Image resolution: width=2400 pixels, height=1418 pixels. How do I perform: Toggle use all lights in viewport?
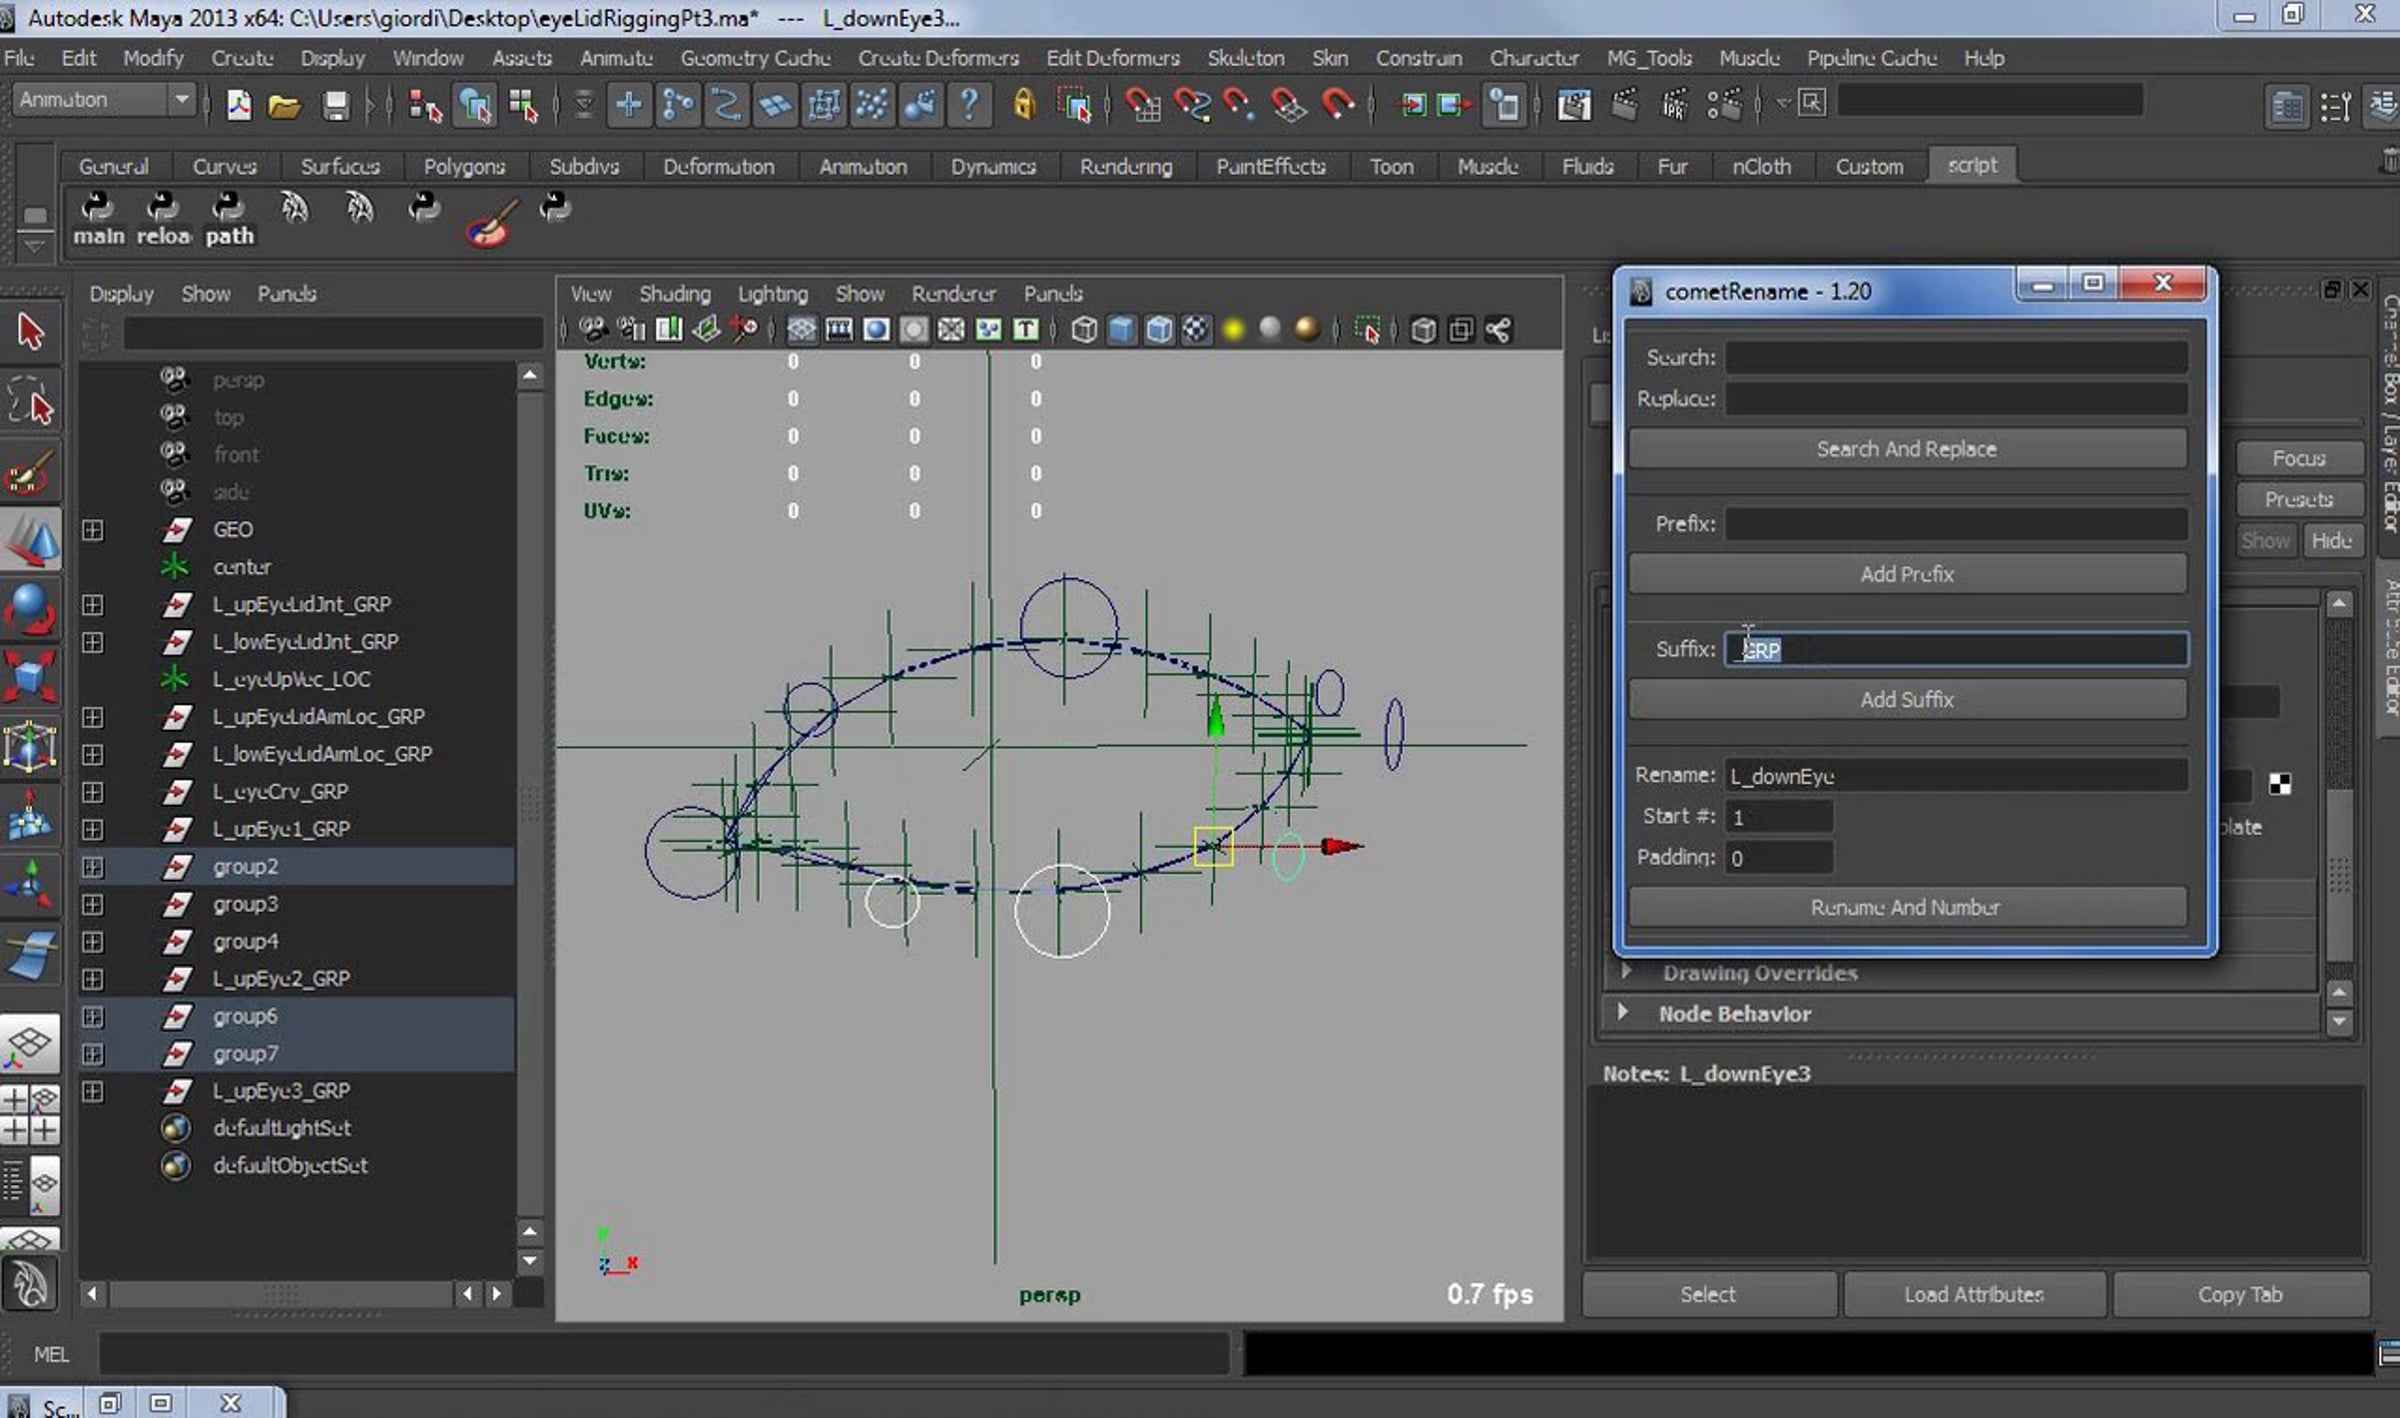tap(1233, 329)
